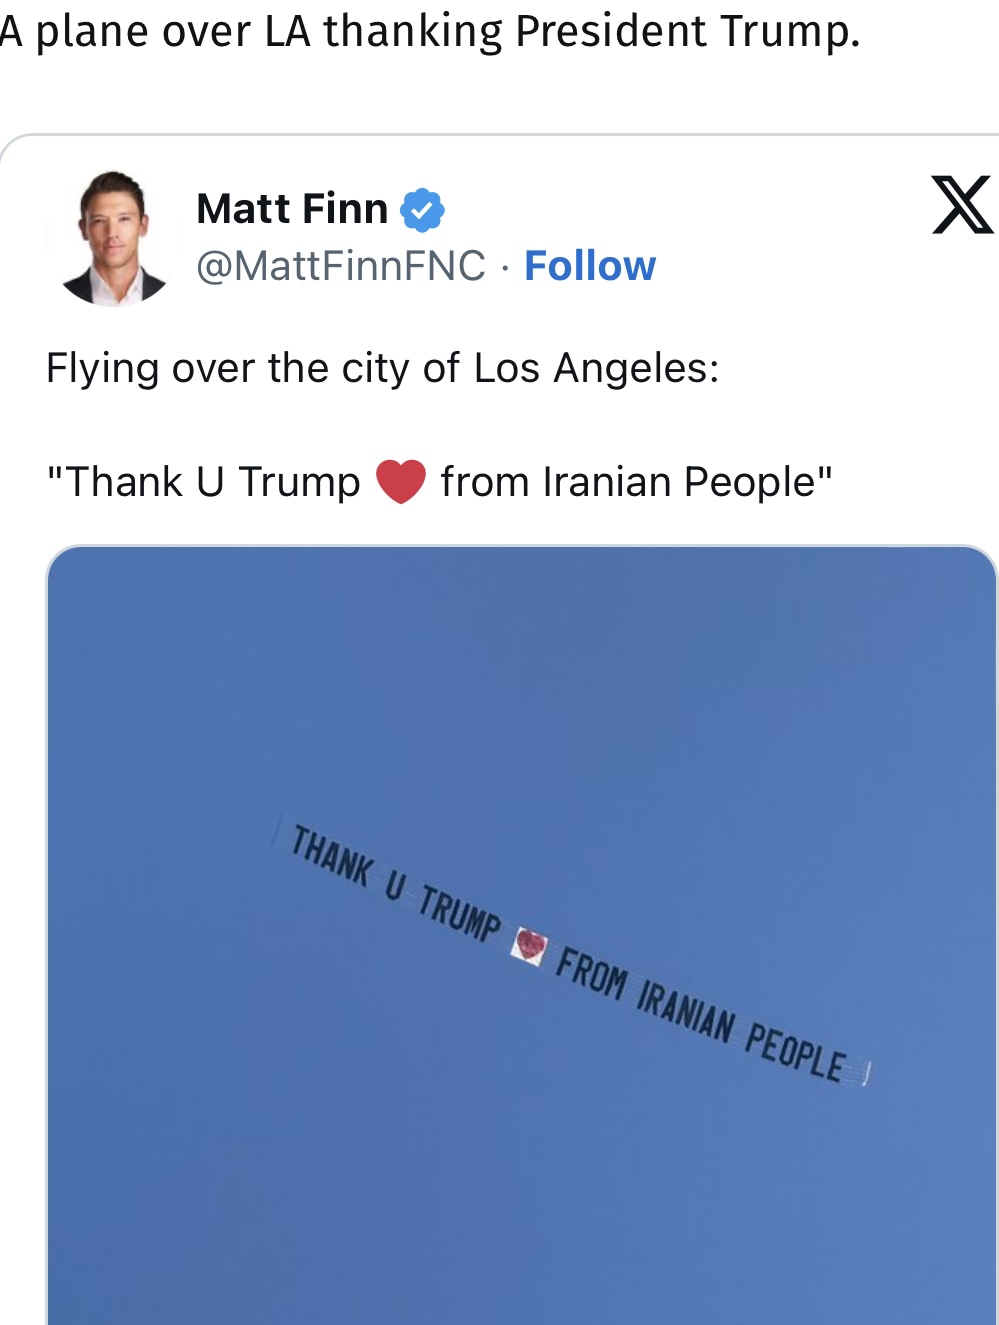The width and height of the screenshot is (999, 1325).
Task: Click the dot separator before Follow
Action: pyautogui.click(x=505, y=267)
